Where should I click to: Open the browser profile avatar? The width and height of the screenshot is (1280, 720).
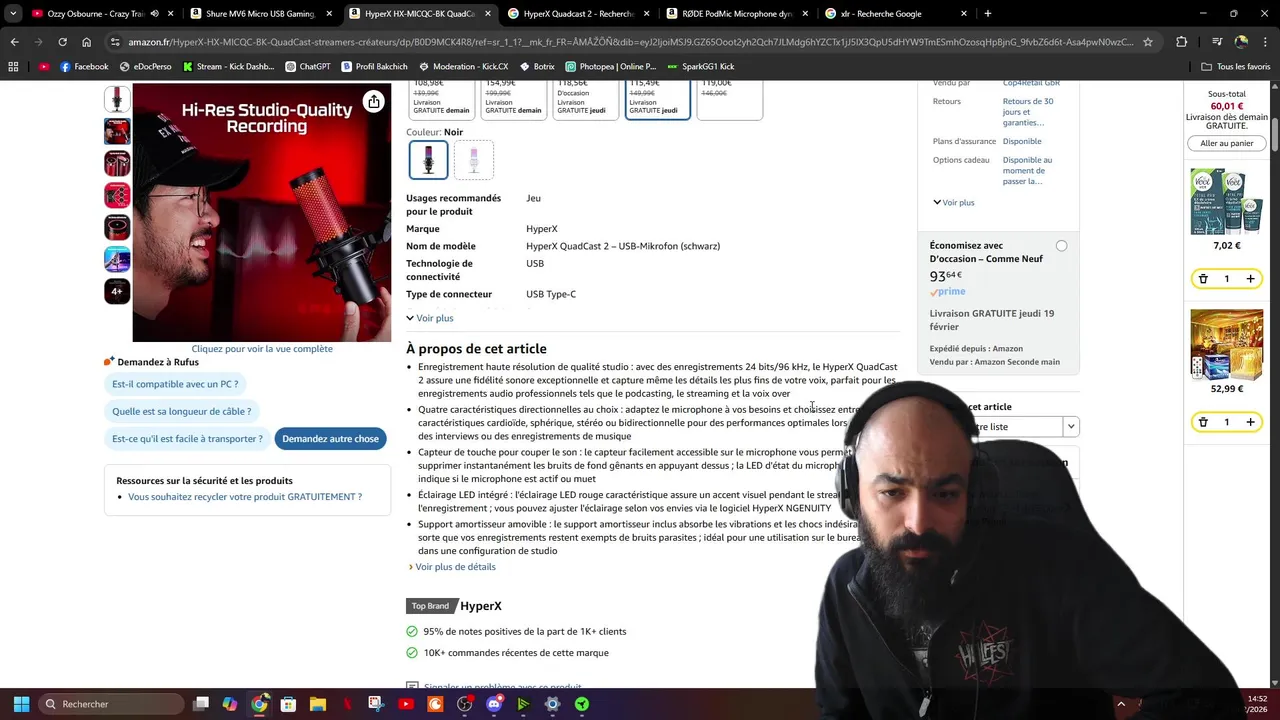(1241, 42)
